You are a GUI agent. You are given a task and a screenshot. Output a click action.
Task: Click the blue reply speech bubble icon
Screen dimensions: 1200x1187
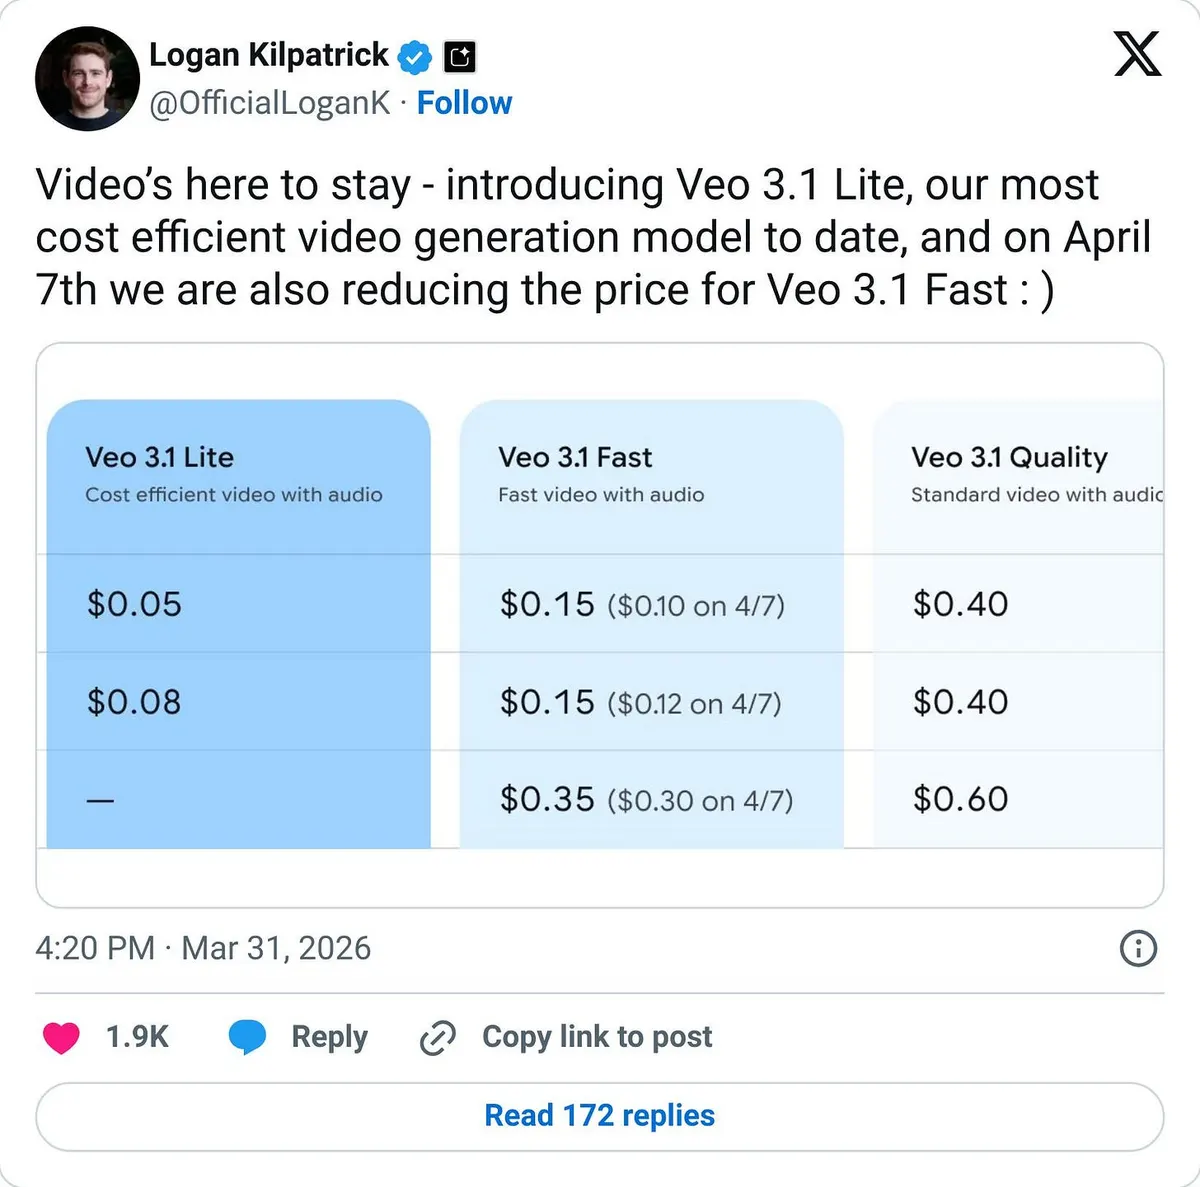[247, 1037]
